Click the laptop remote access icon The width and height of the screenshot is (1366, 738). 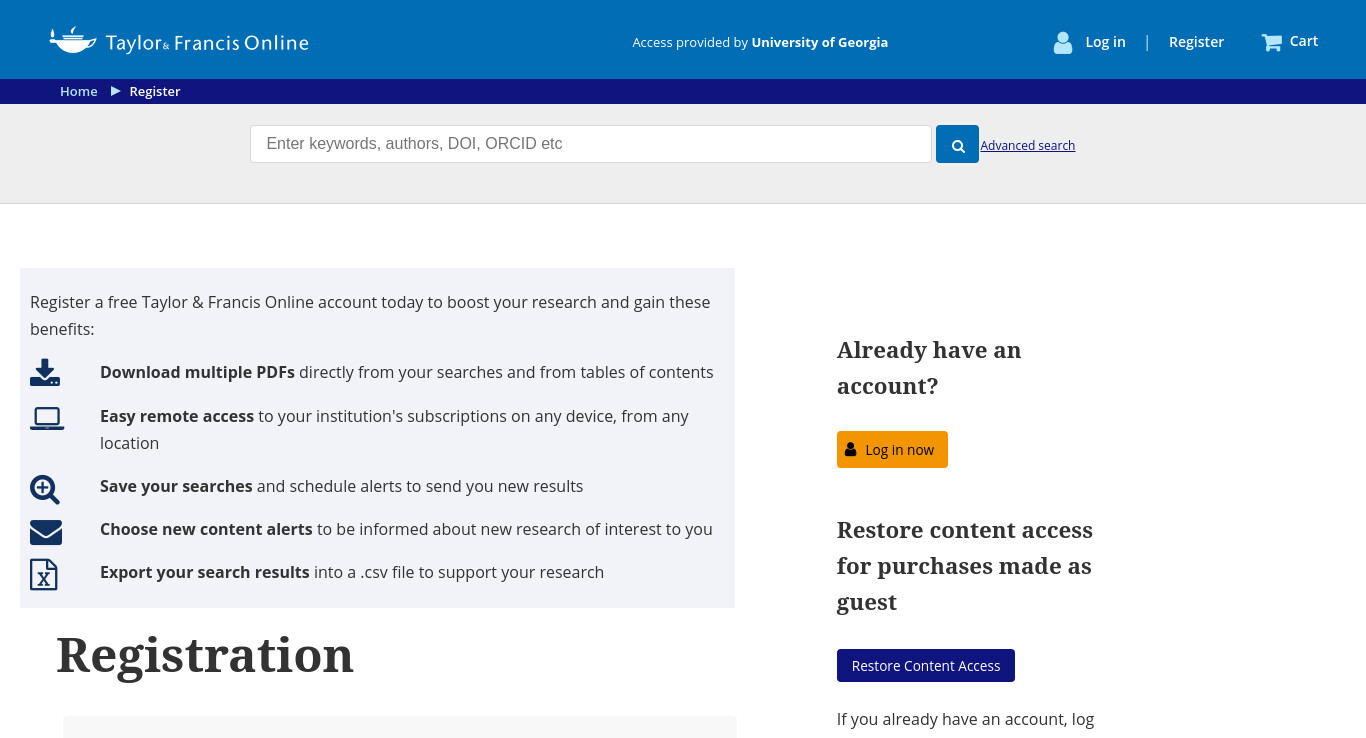click(x=47, y=419)
